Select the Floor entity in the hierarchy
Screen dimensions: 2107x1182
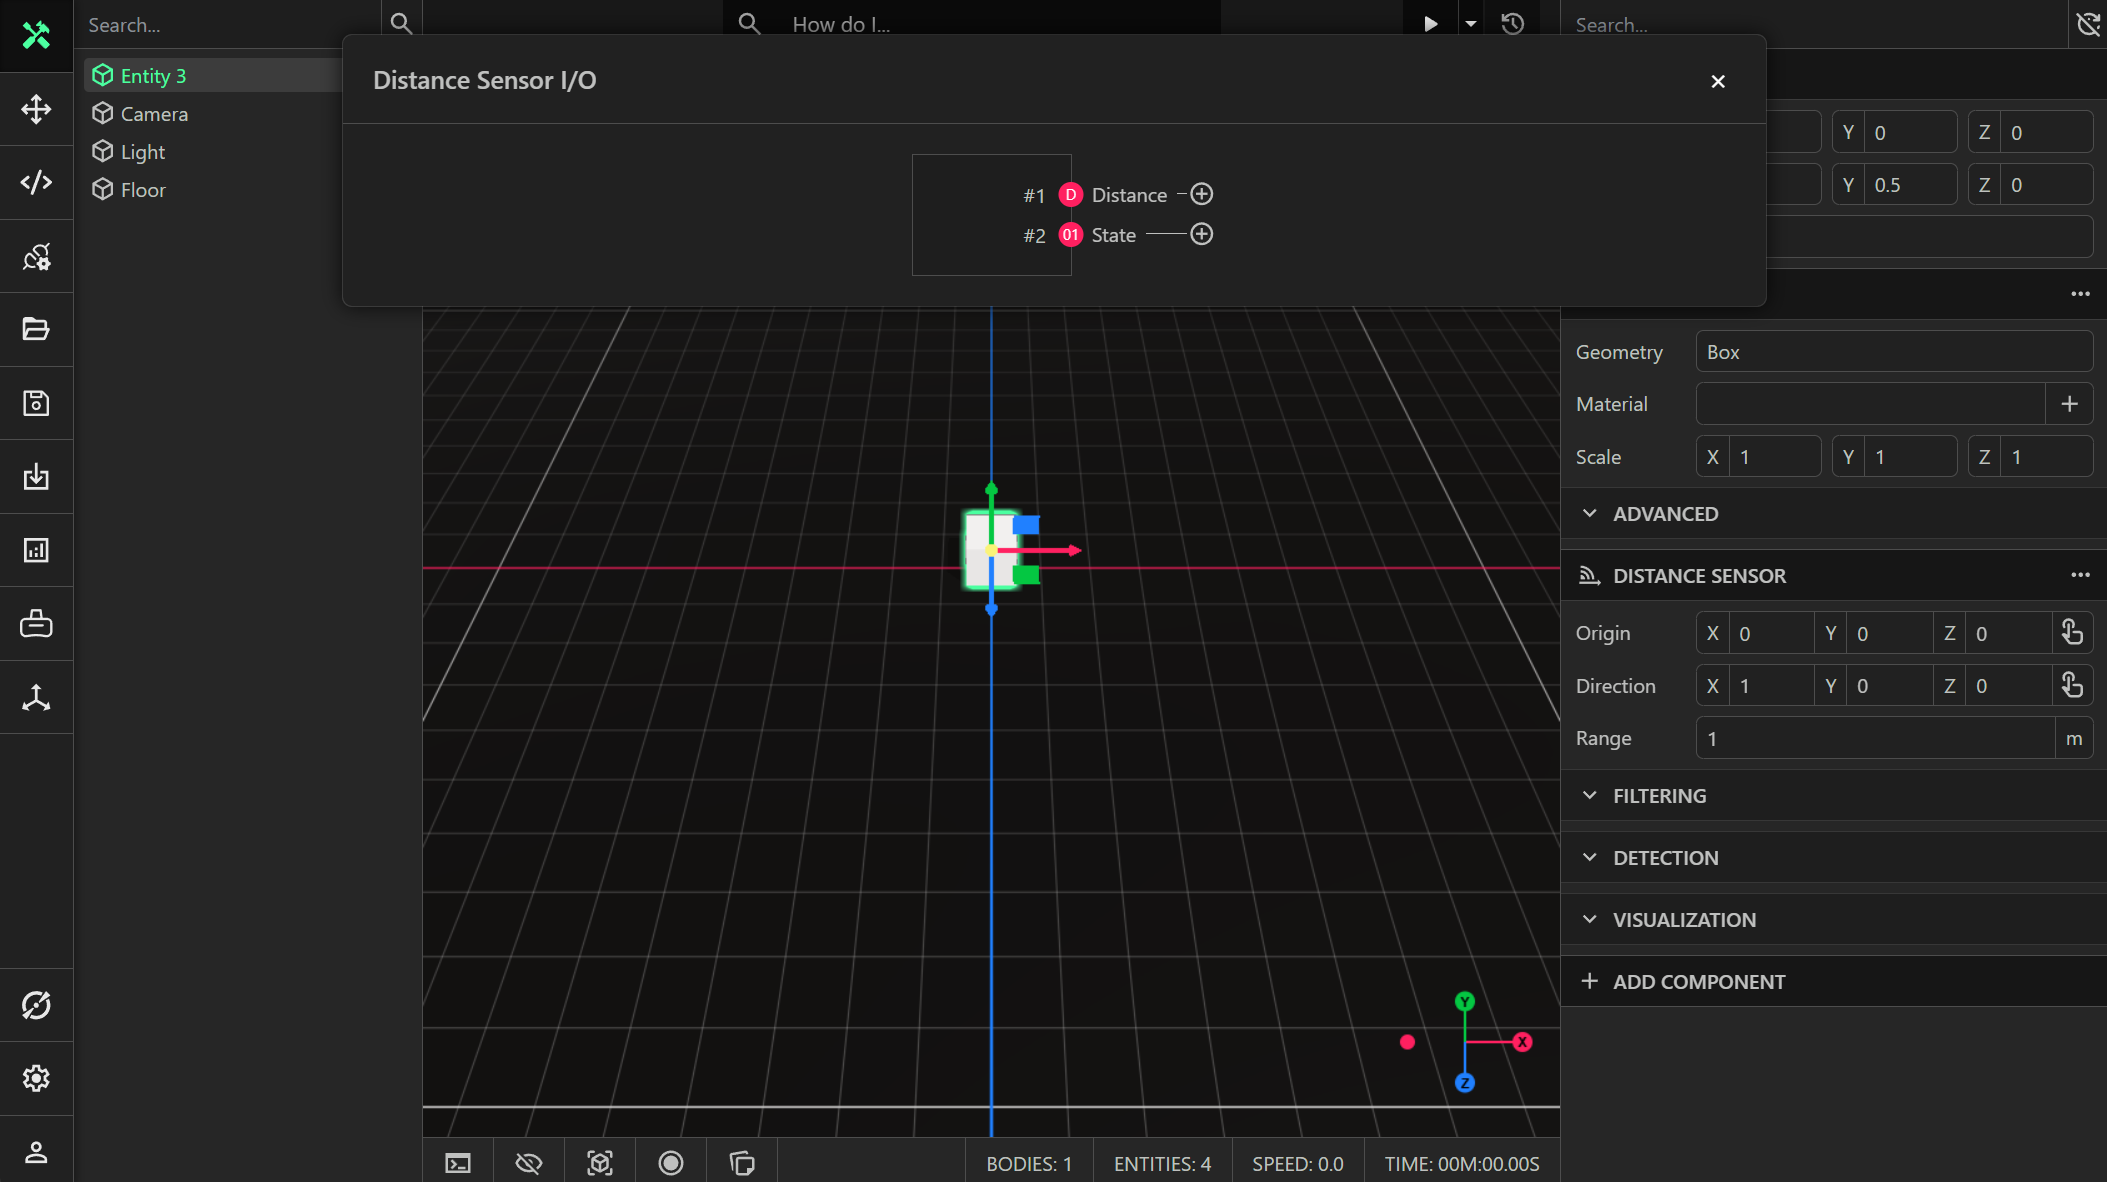pyautogui.click(x=143, y=189)
